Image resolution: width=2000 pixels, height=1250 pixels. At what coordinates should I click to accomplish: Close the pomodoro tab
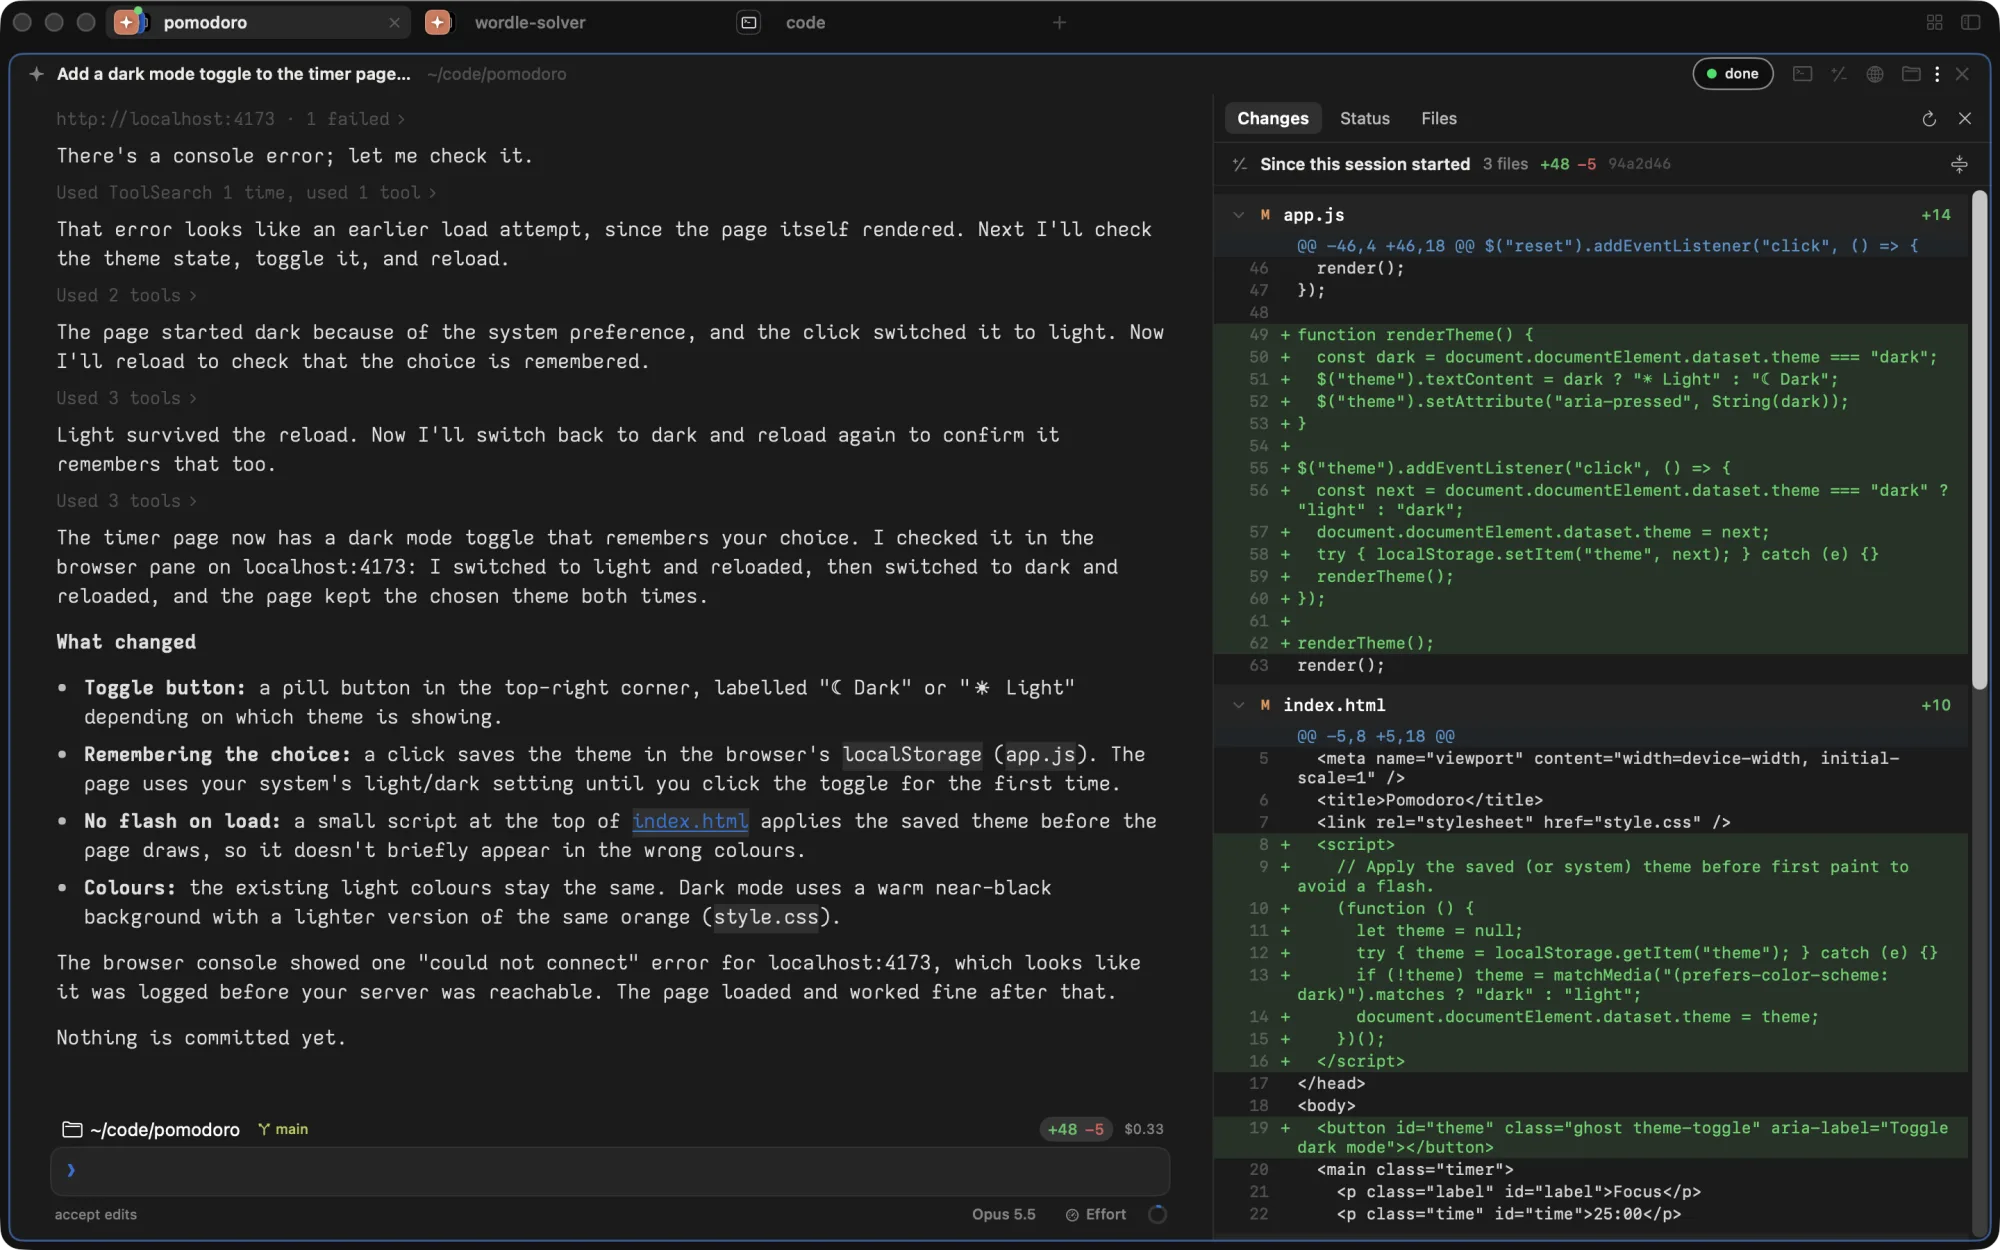coord(394,22)
